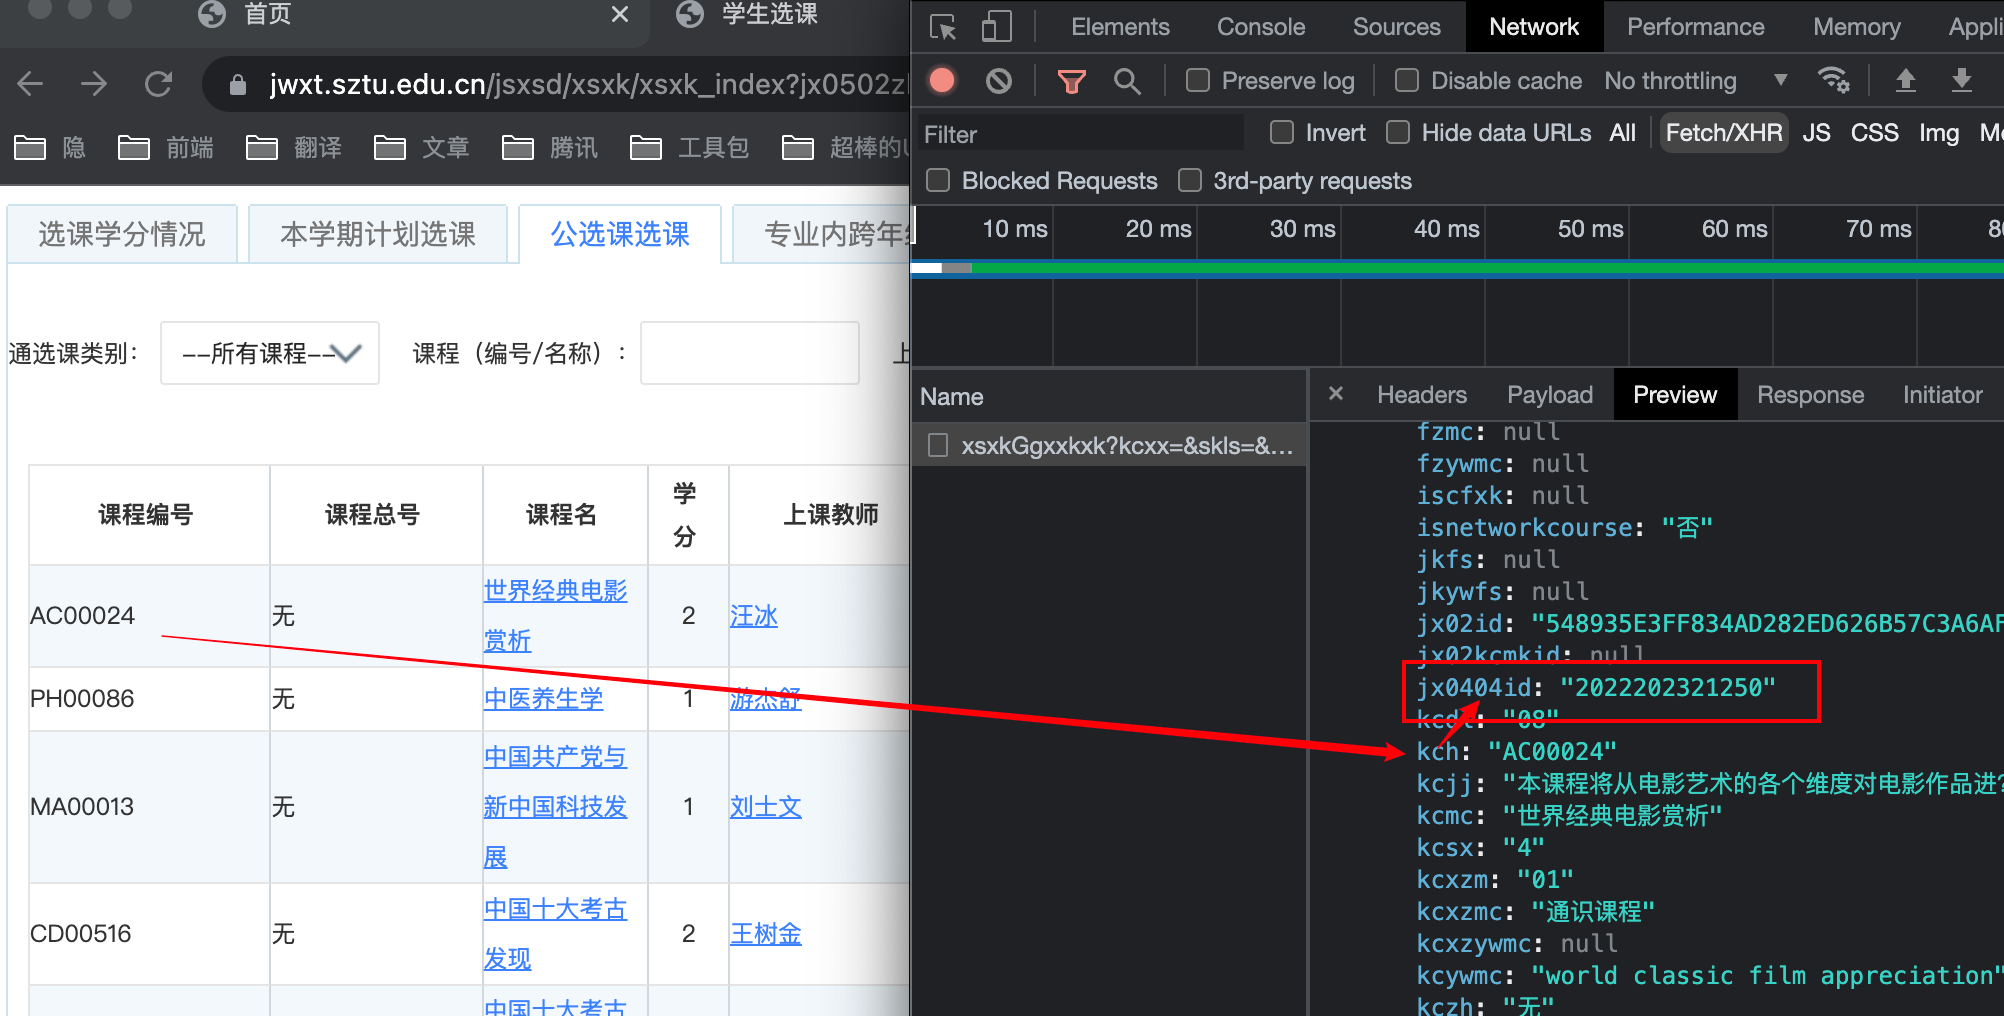Stop recording network log (red circle)
Viewport: 2004px width, 1016px height.
tap(941, 80)
